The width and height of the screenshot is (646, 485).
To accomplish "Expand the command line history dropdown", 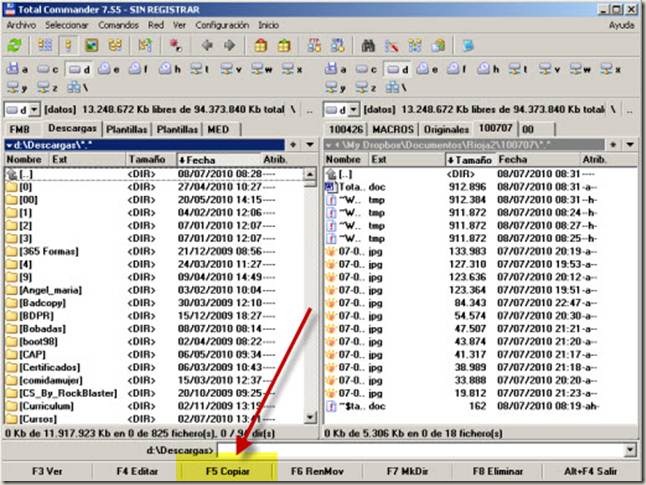I will pyautogui.click(x=630, y=450).
